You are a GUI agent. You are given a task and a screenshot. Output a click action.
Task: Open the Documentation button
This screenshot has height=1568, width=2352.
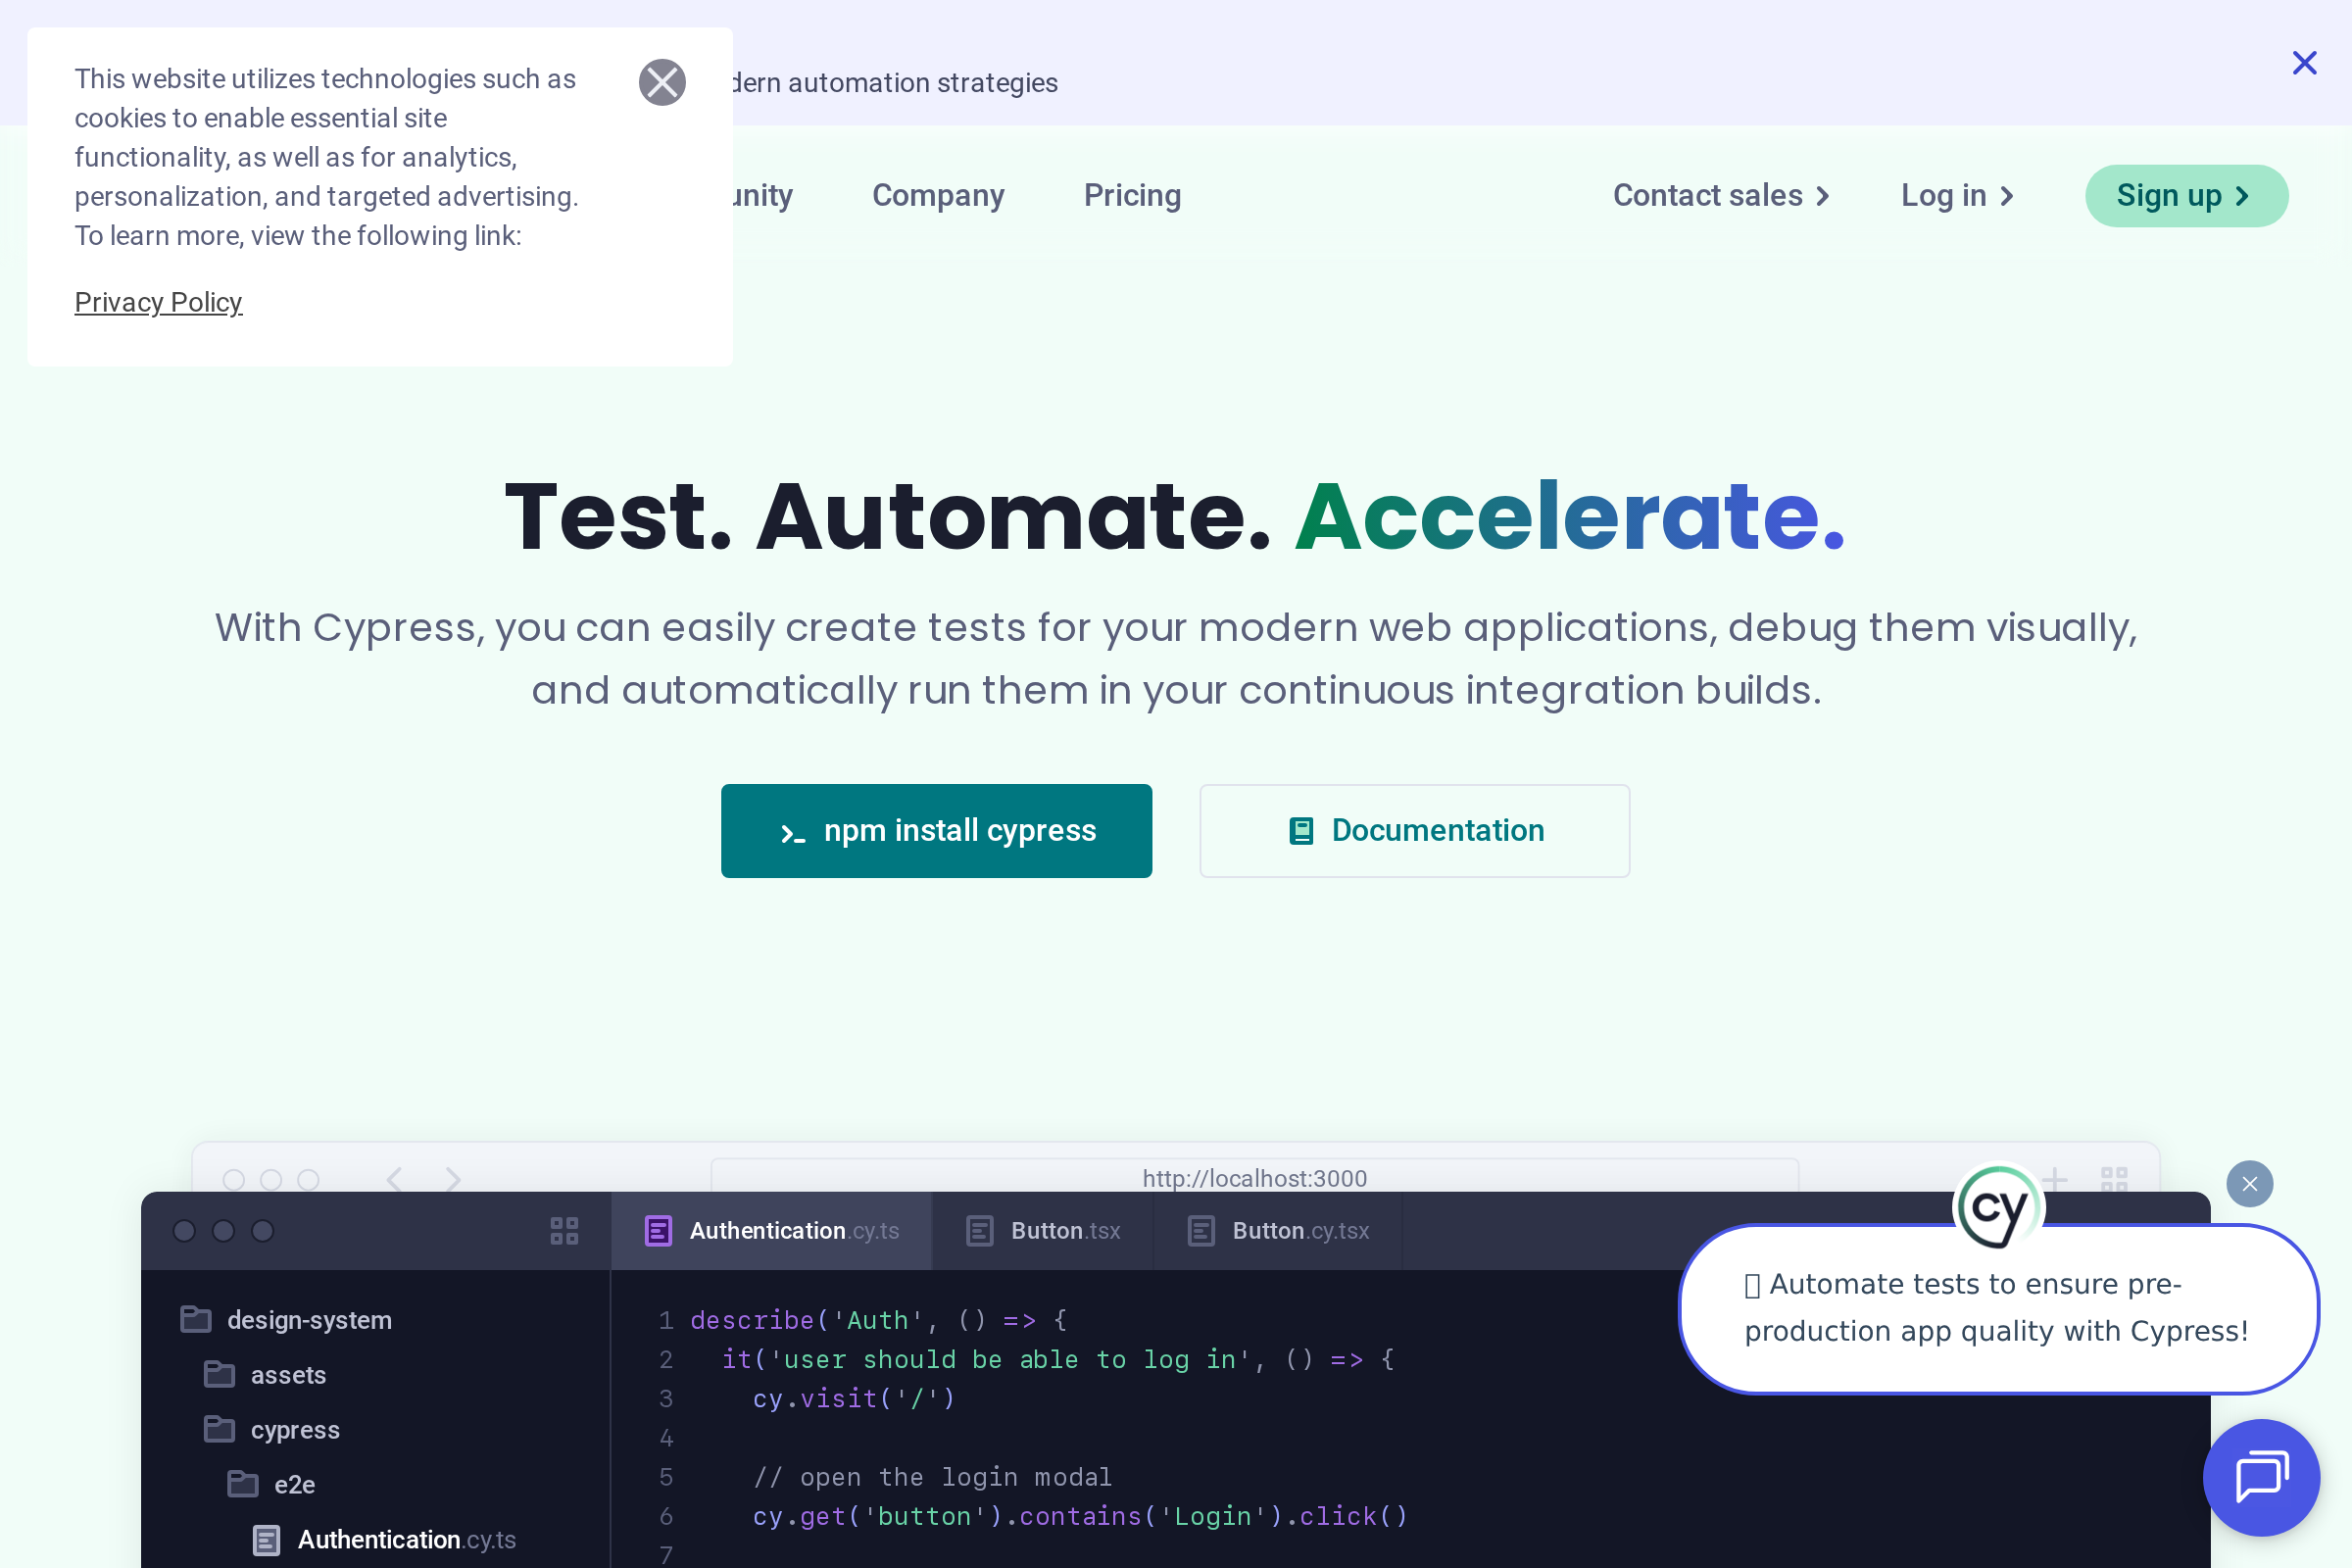1414,831
